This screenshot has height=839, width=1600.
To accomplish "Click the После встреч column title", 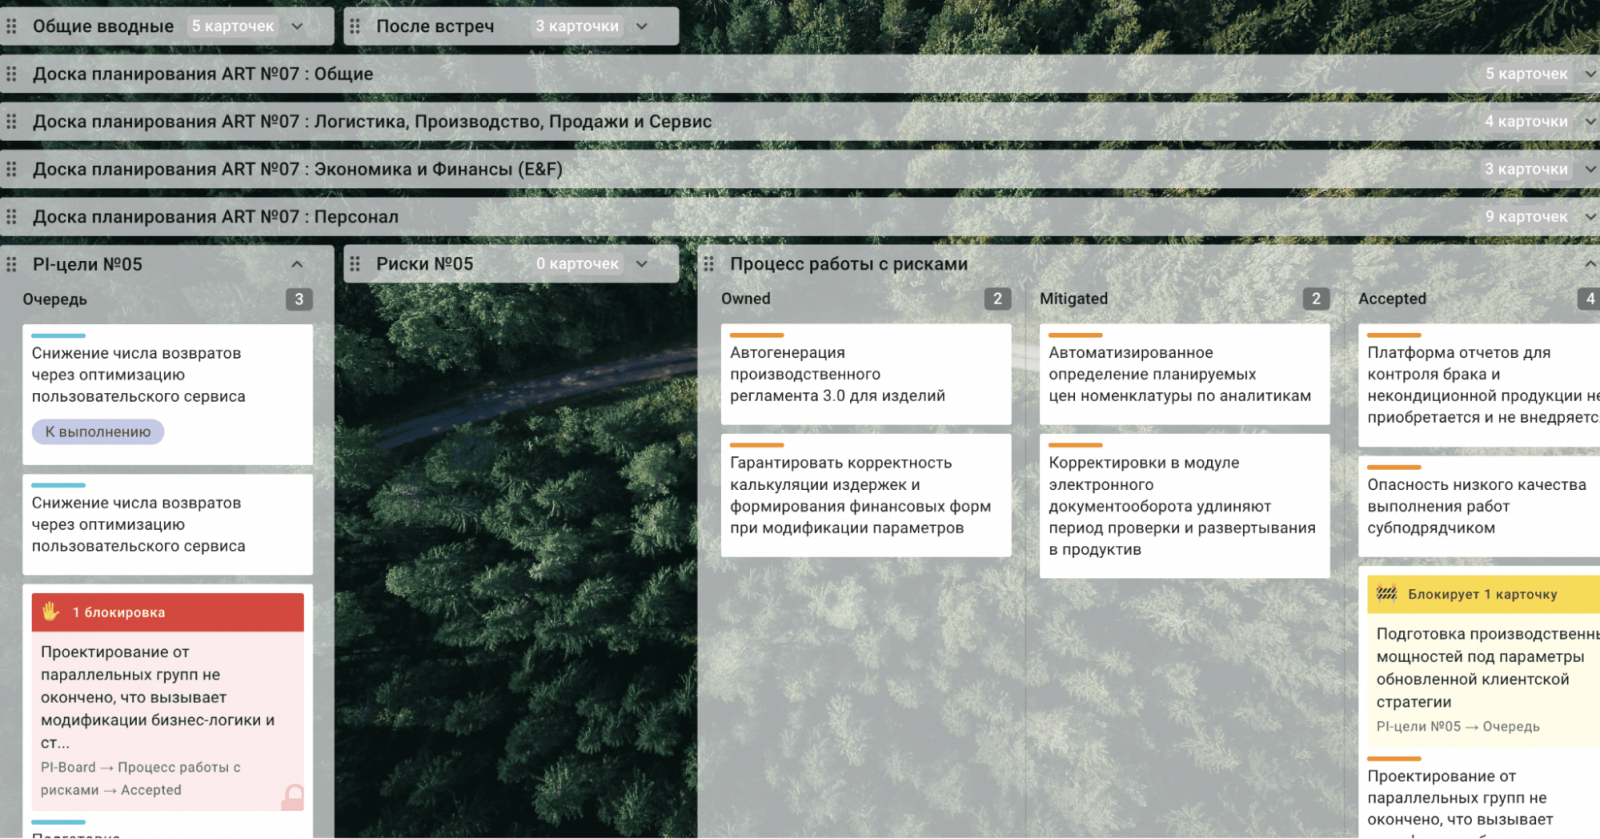I will (435, 26).
